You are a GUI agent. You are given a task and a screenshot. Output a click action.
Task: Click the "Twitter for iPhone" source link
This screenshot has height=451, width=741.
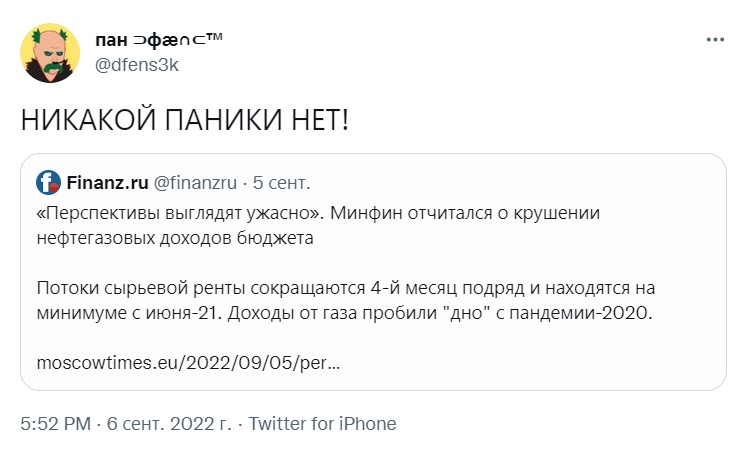click(x=322, y=424)
